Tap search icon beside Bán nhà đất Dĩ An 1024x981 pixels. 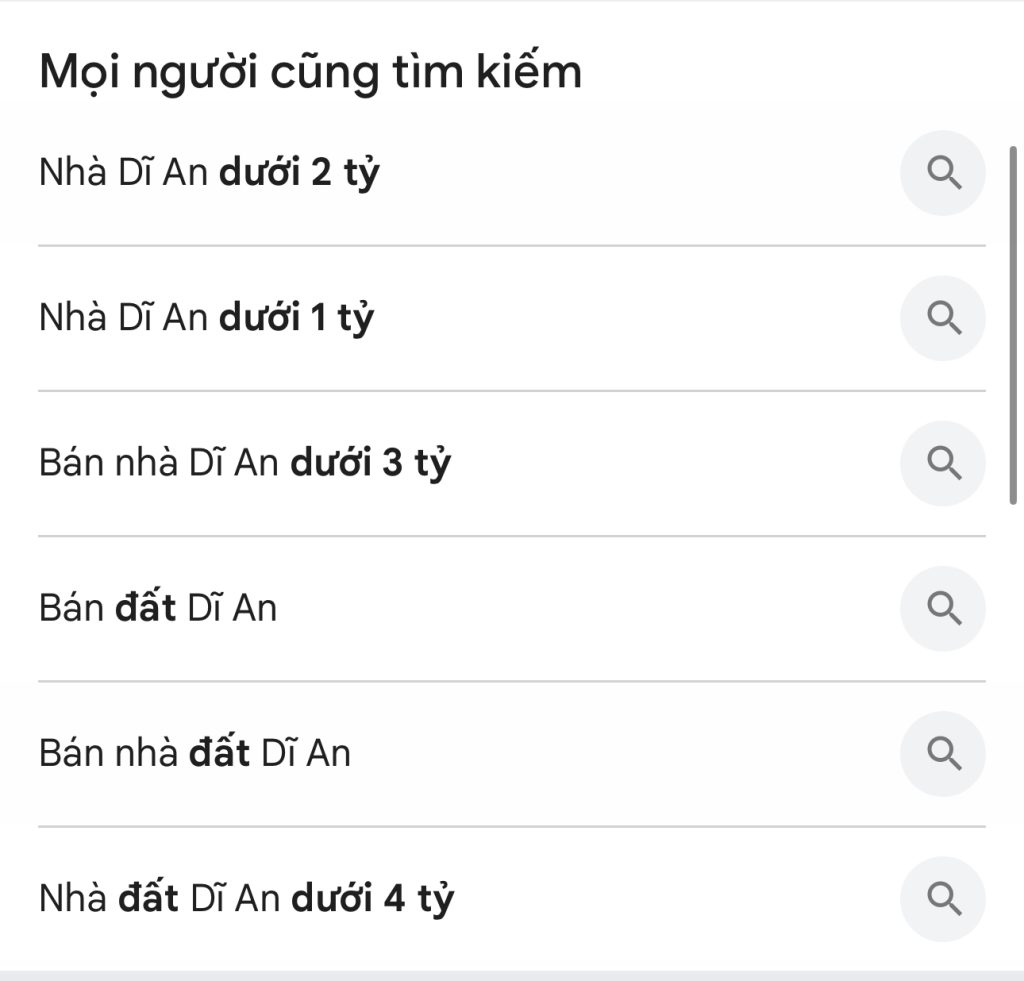[x=943, y=753]
